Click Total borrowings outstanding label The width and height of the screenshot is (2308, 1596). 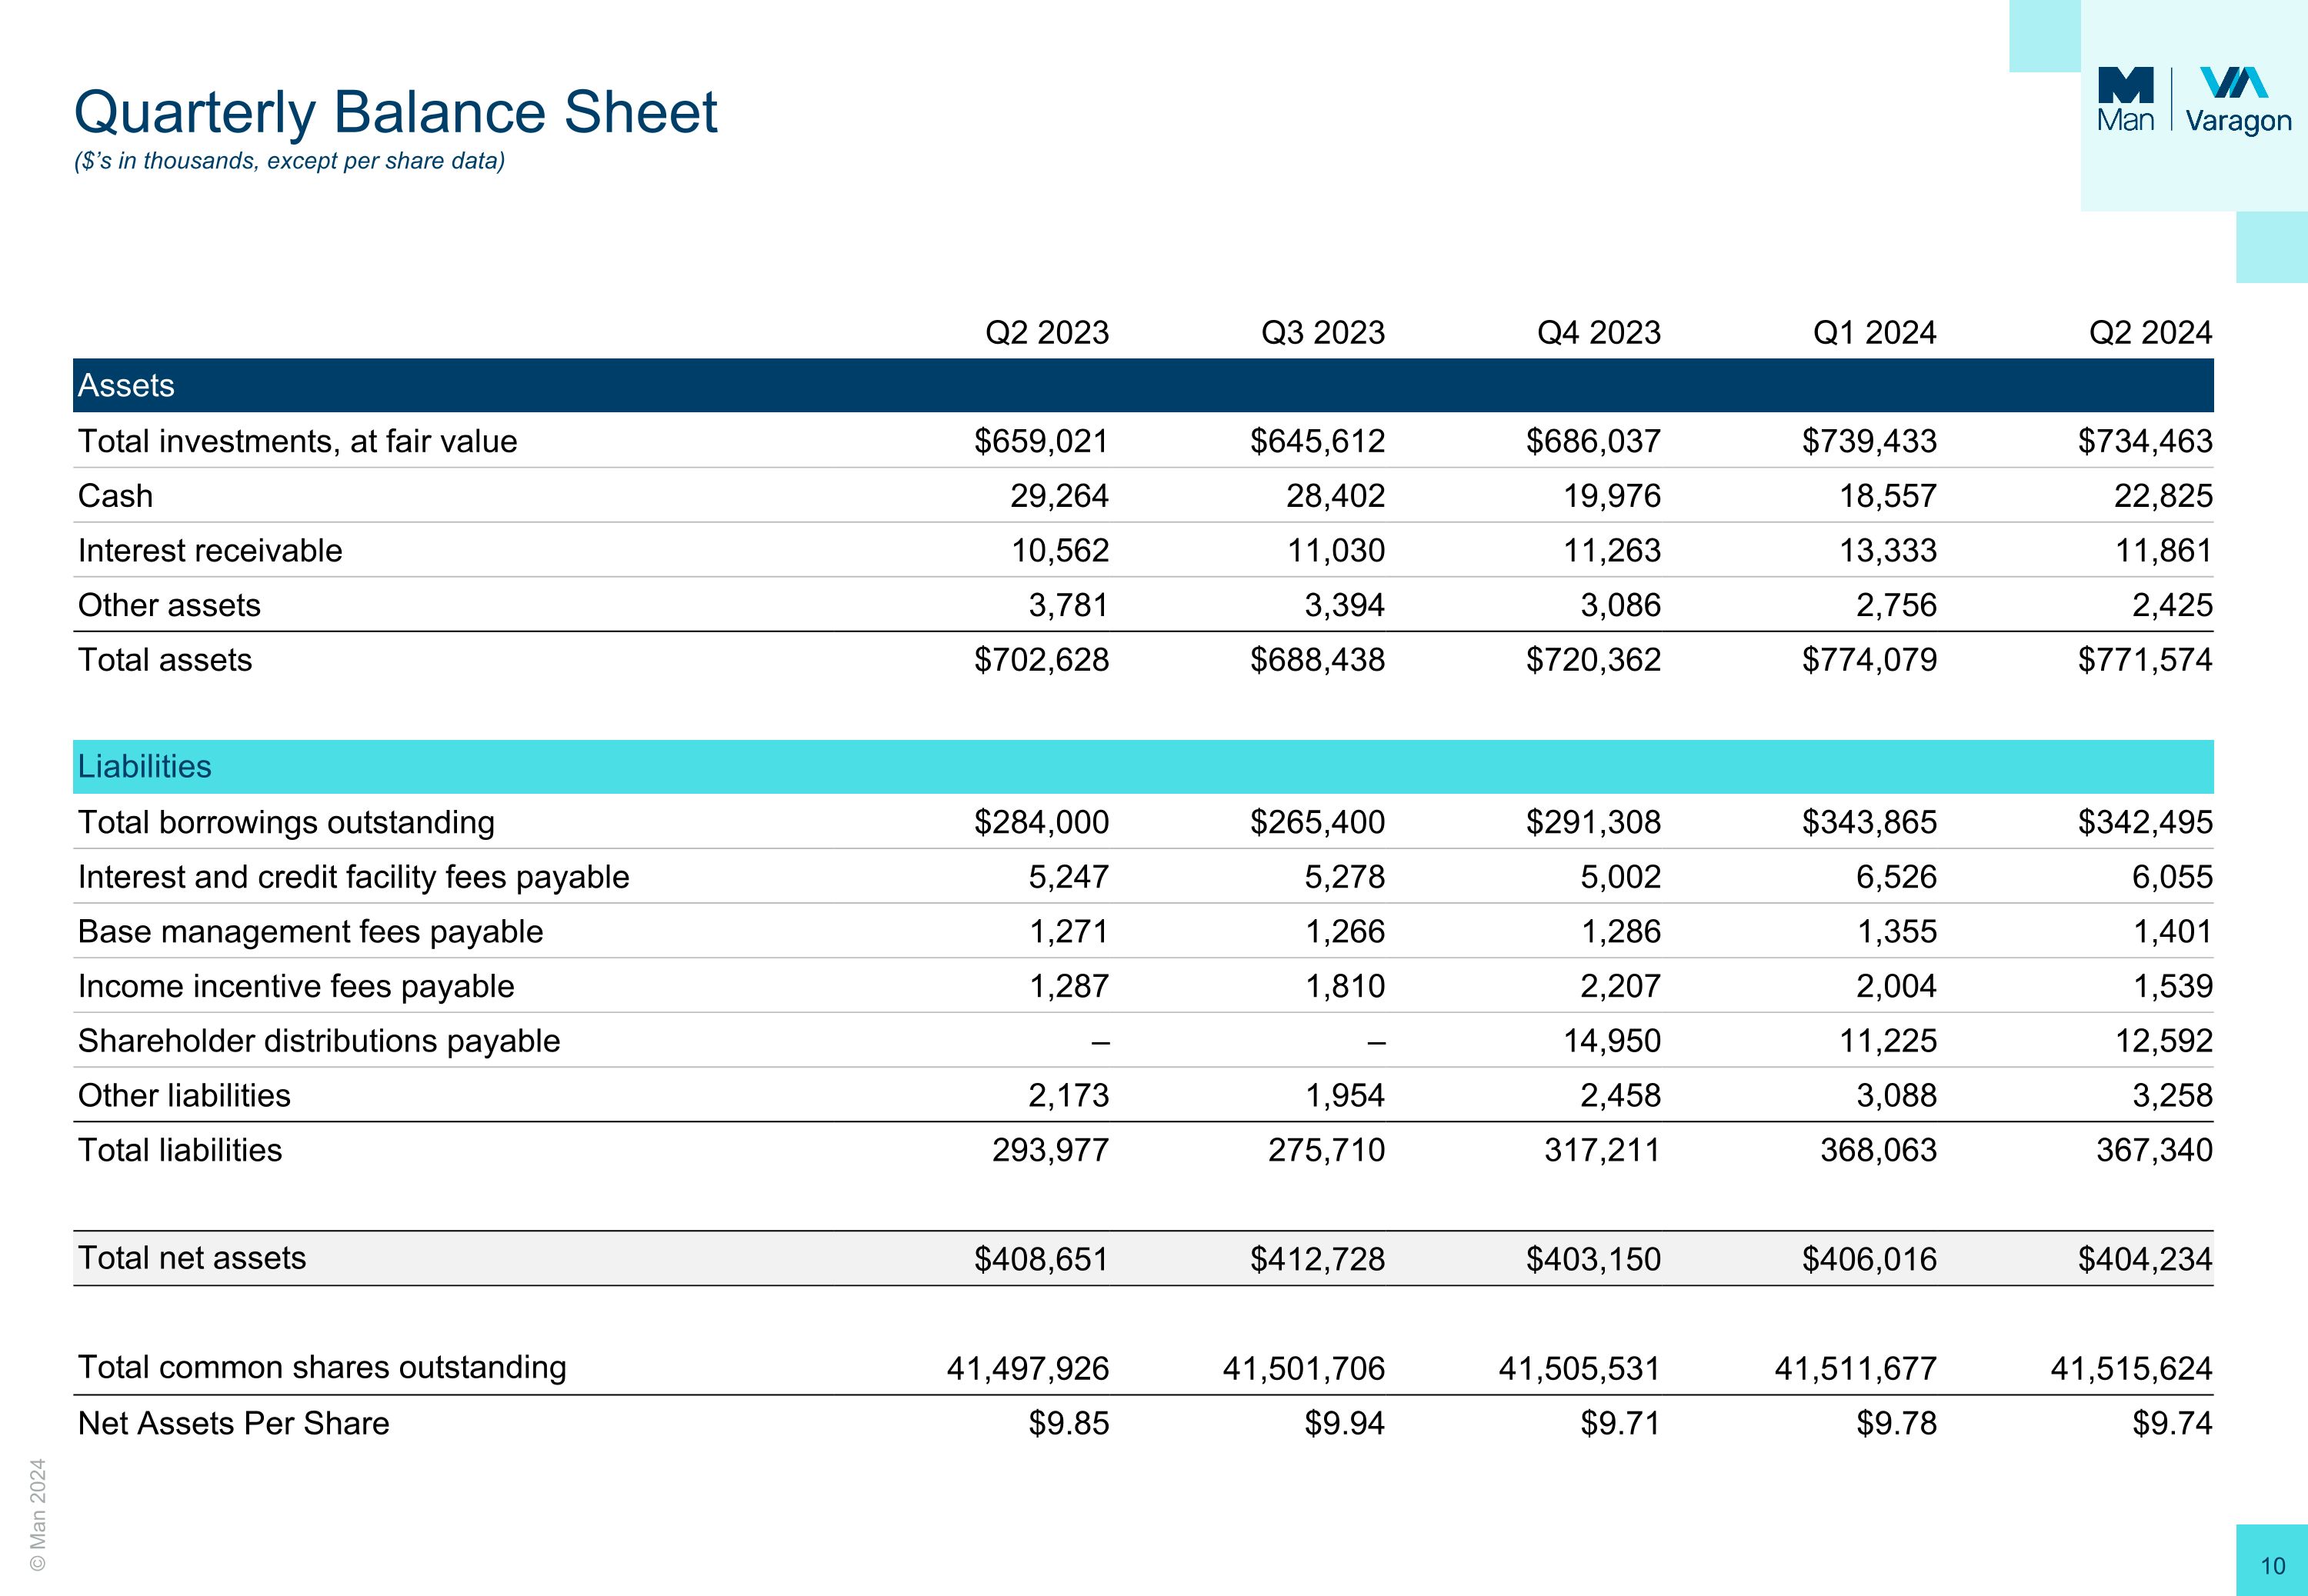tap(286, 822)
